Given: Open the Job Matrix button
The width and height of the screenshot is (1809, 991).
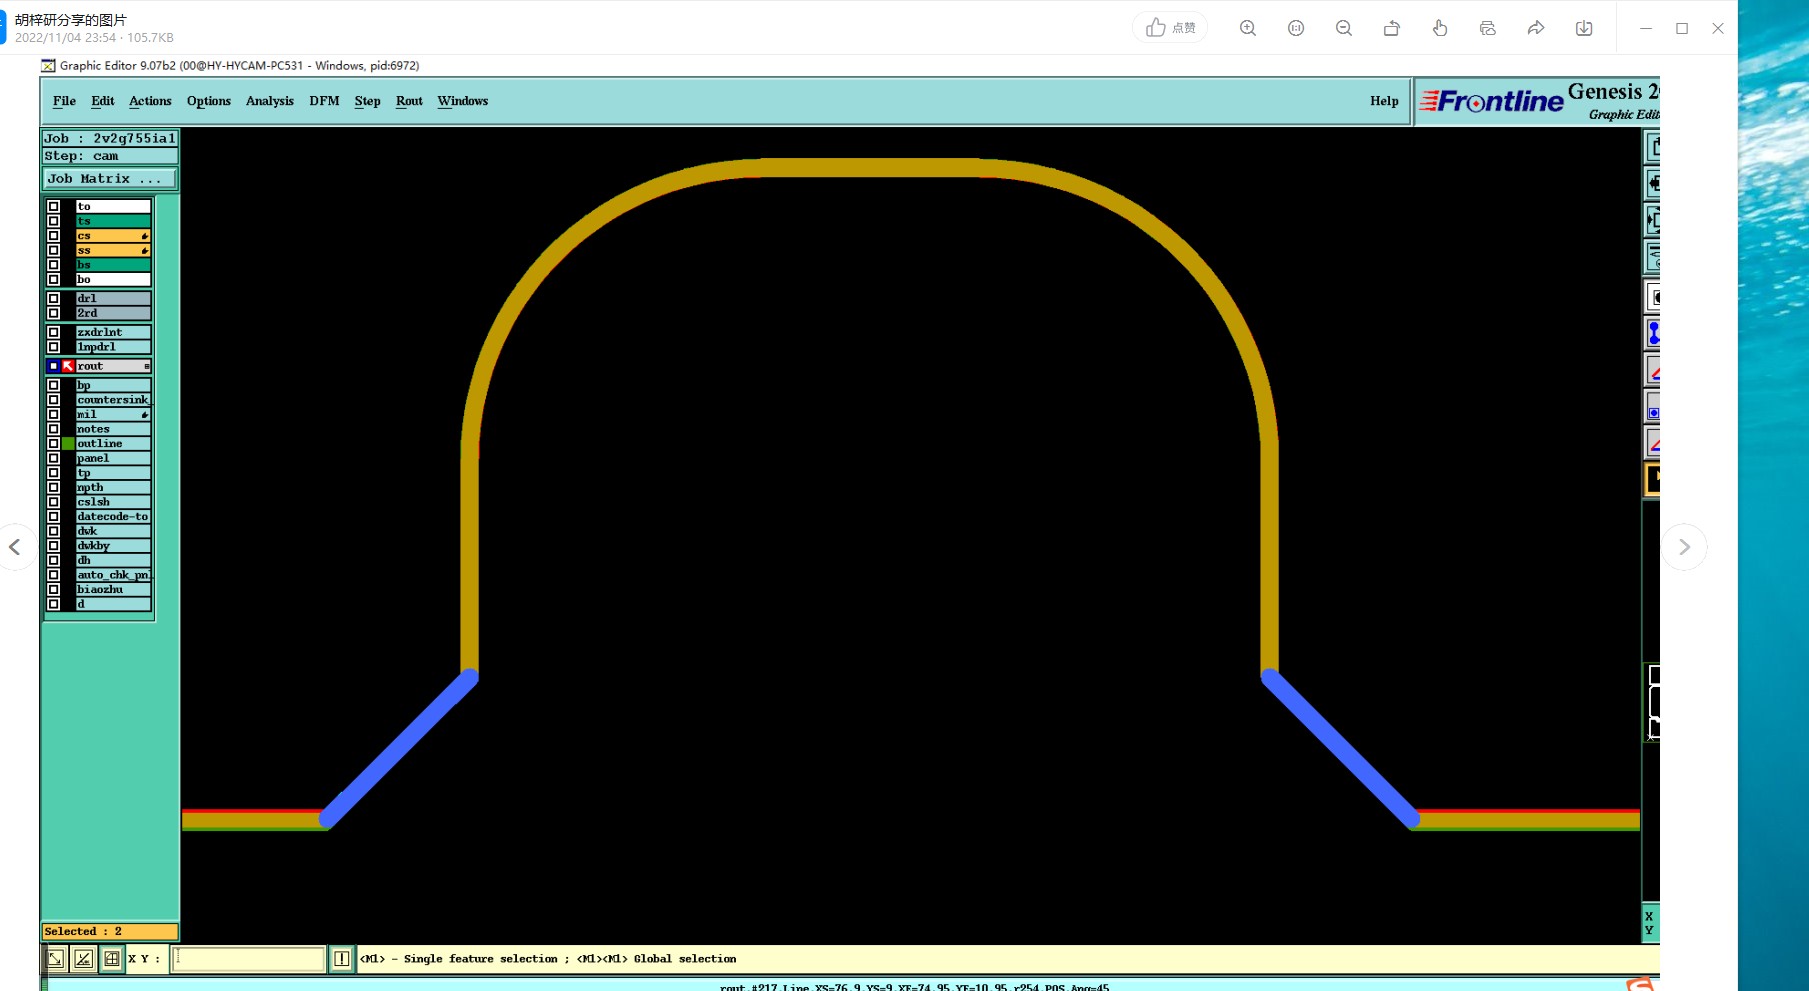Looking at the screenshot, I should point(109,179).
